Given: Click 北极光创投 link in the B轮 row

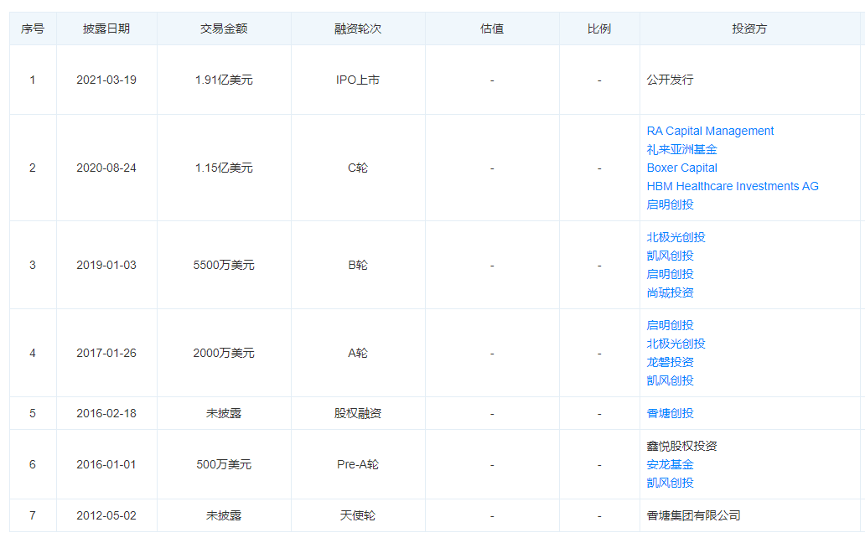Looking at the screenshot, I should tap(676, 237).
